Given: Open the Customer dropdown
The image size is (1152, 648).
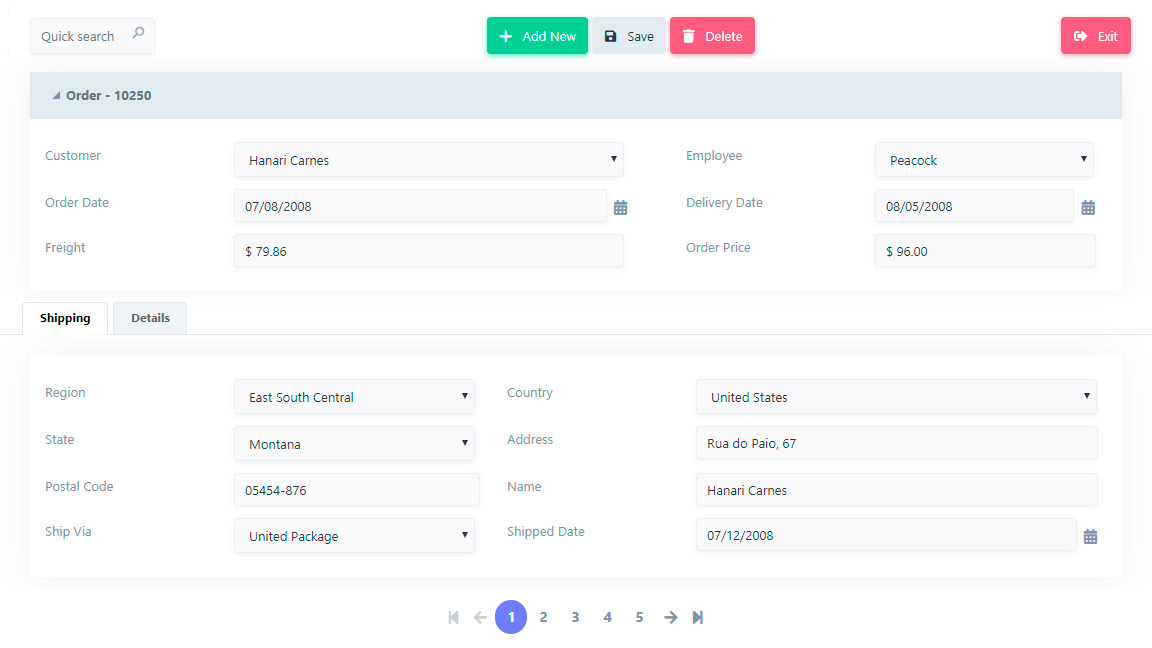Looking at the screenshot, I should [x=428, y=160].
